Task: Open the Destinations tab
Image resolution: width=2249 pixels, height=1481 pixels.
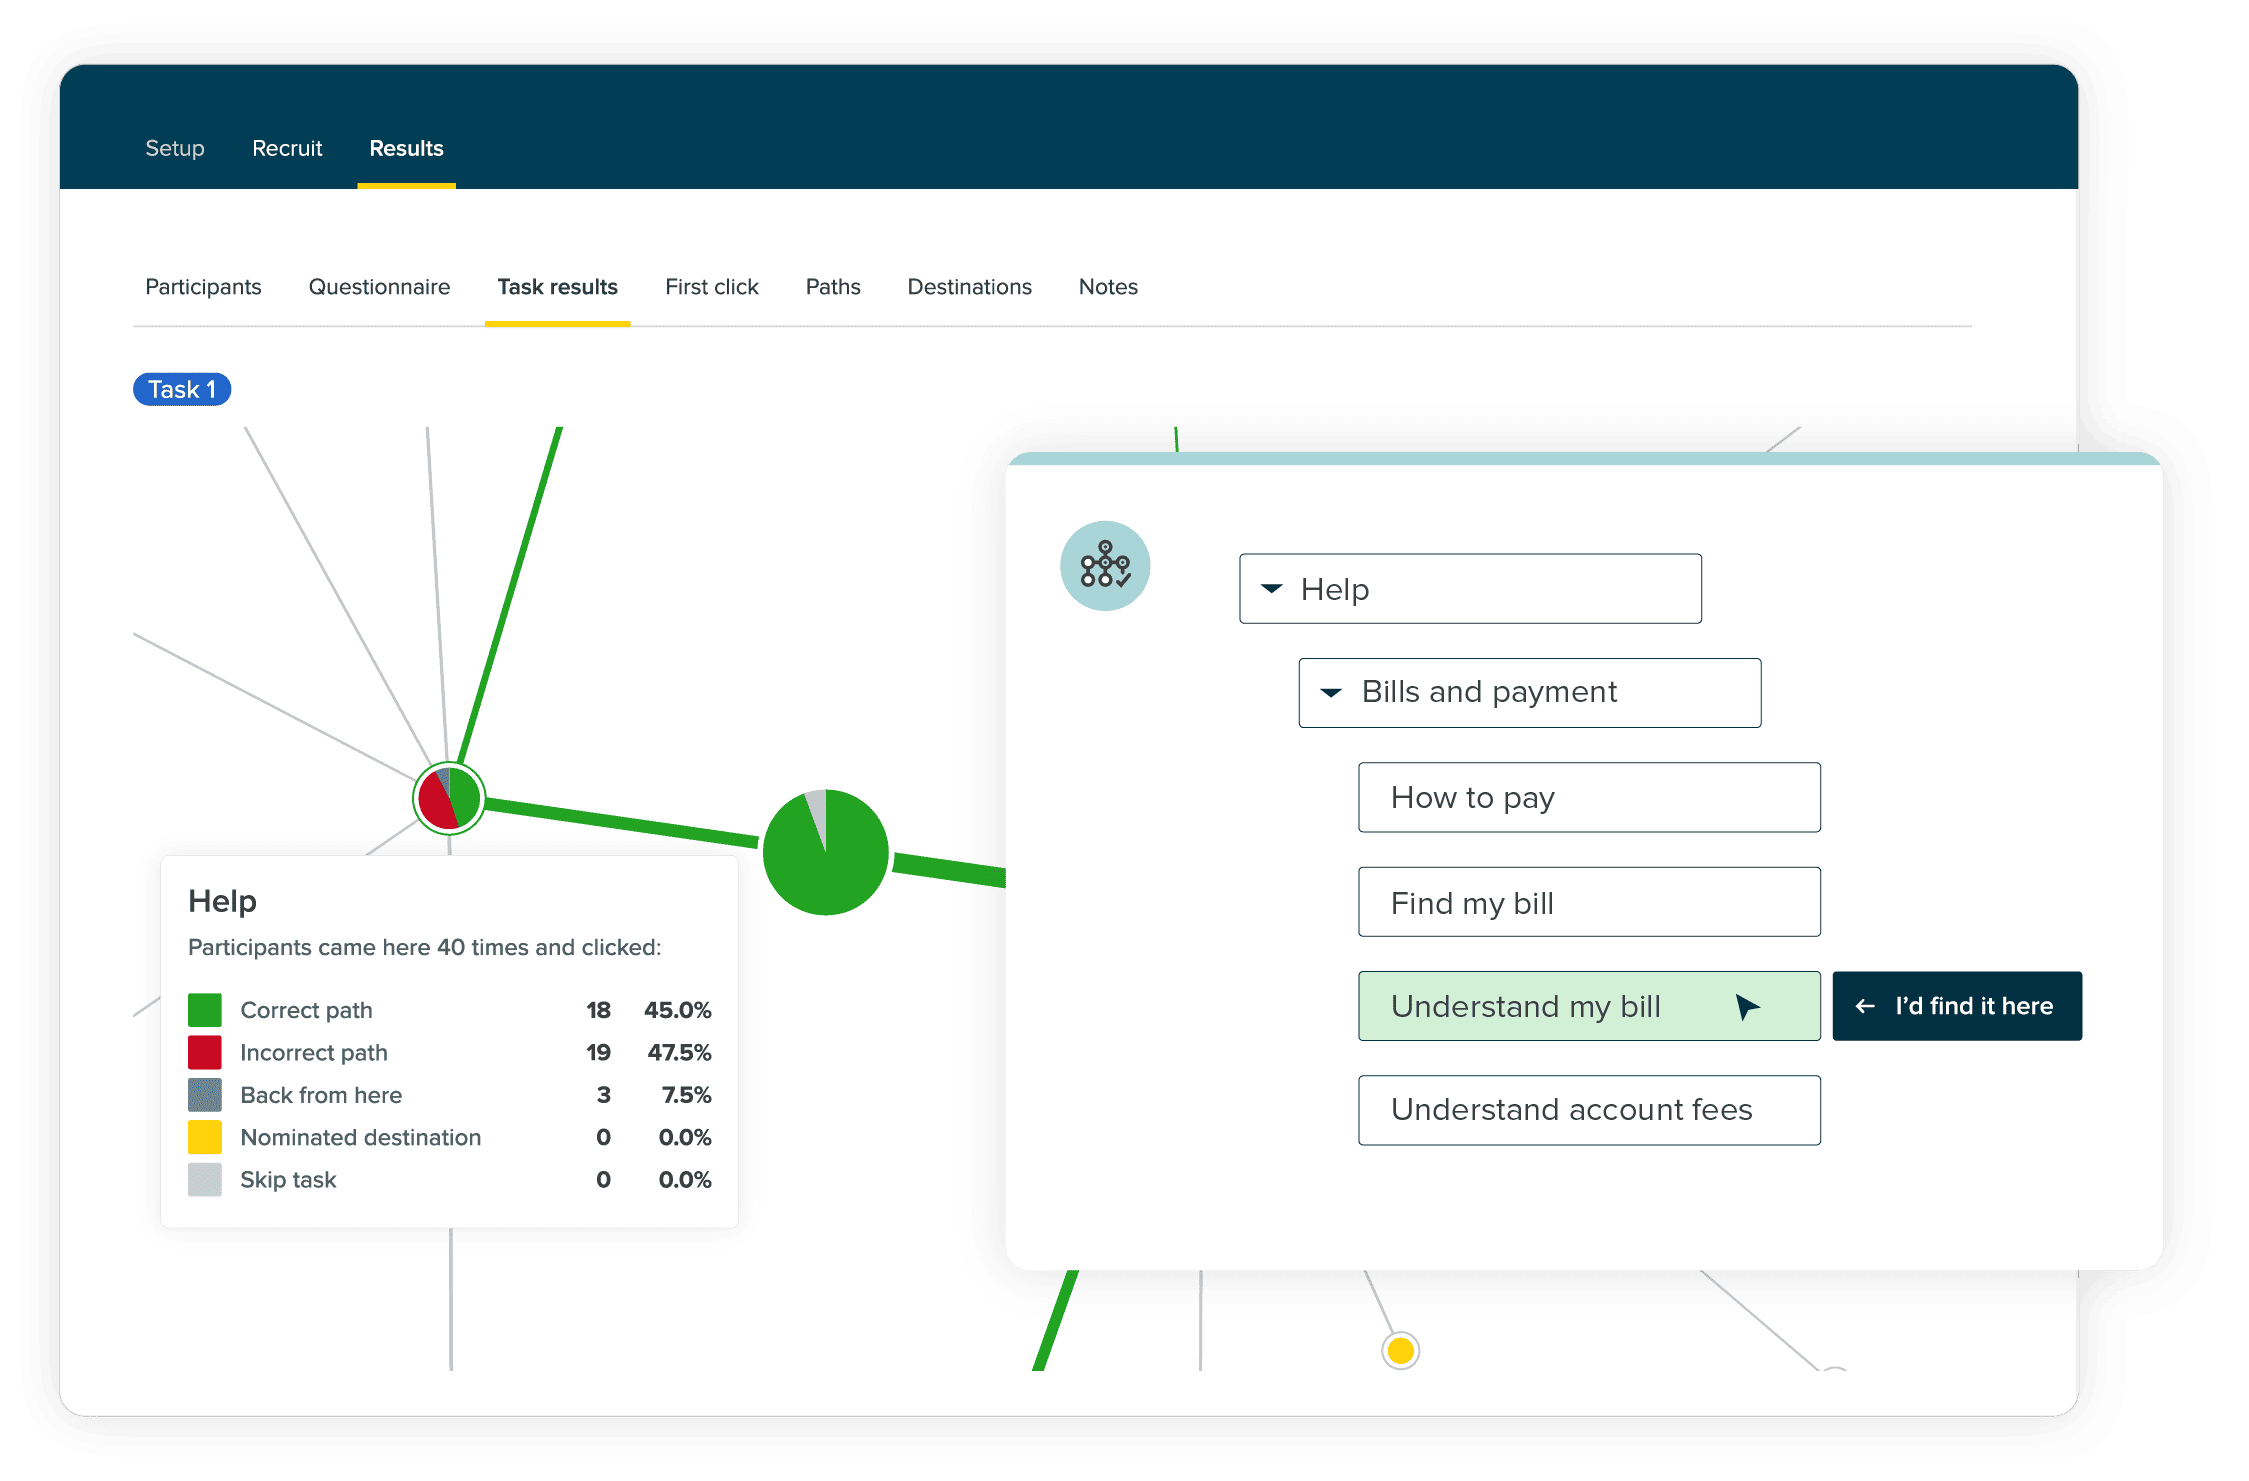Action: click(968, 287)
